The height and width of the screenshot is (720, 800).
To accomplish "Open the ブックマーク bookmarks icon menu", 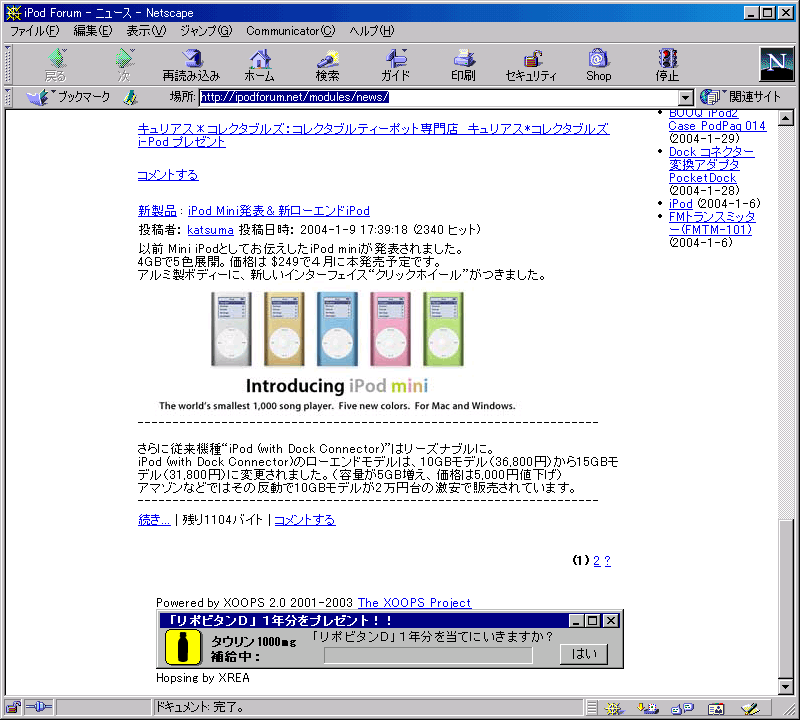I will tap(68, 96).
